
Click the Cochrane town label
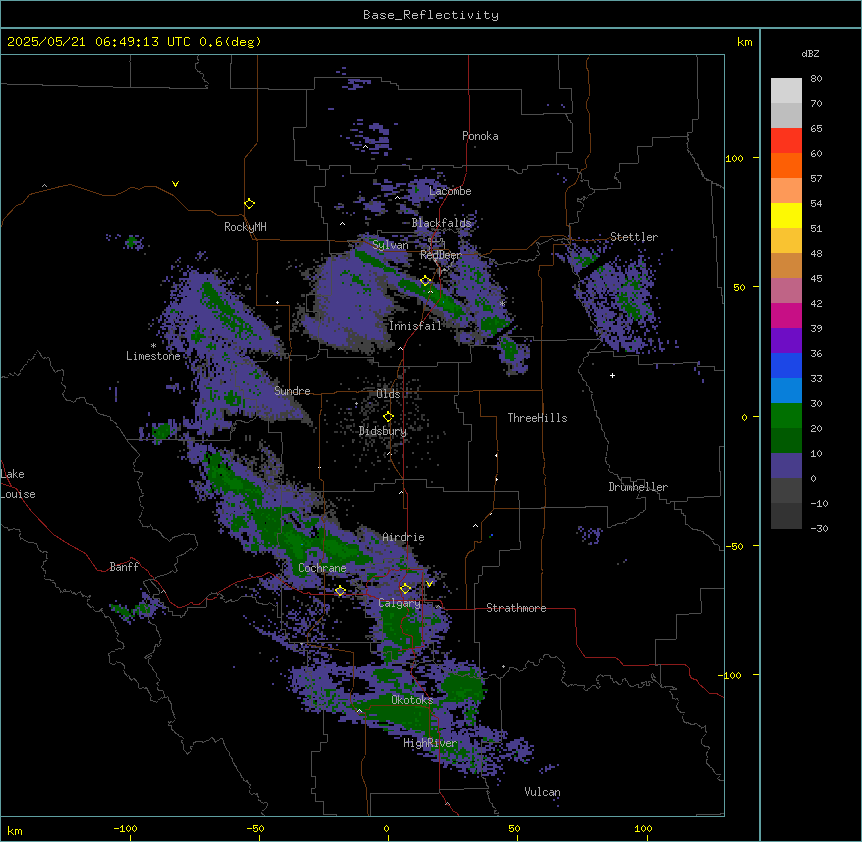click(x=322, y=568)
